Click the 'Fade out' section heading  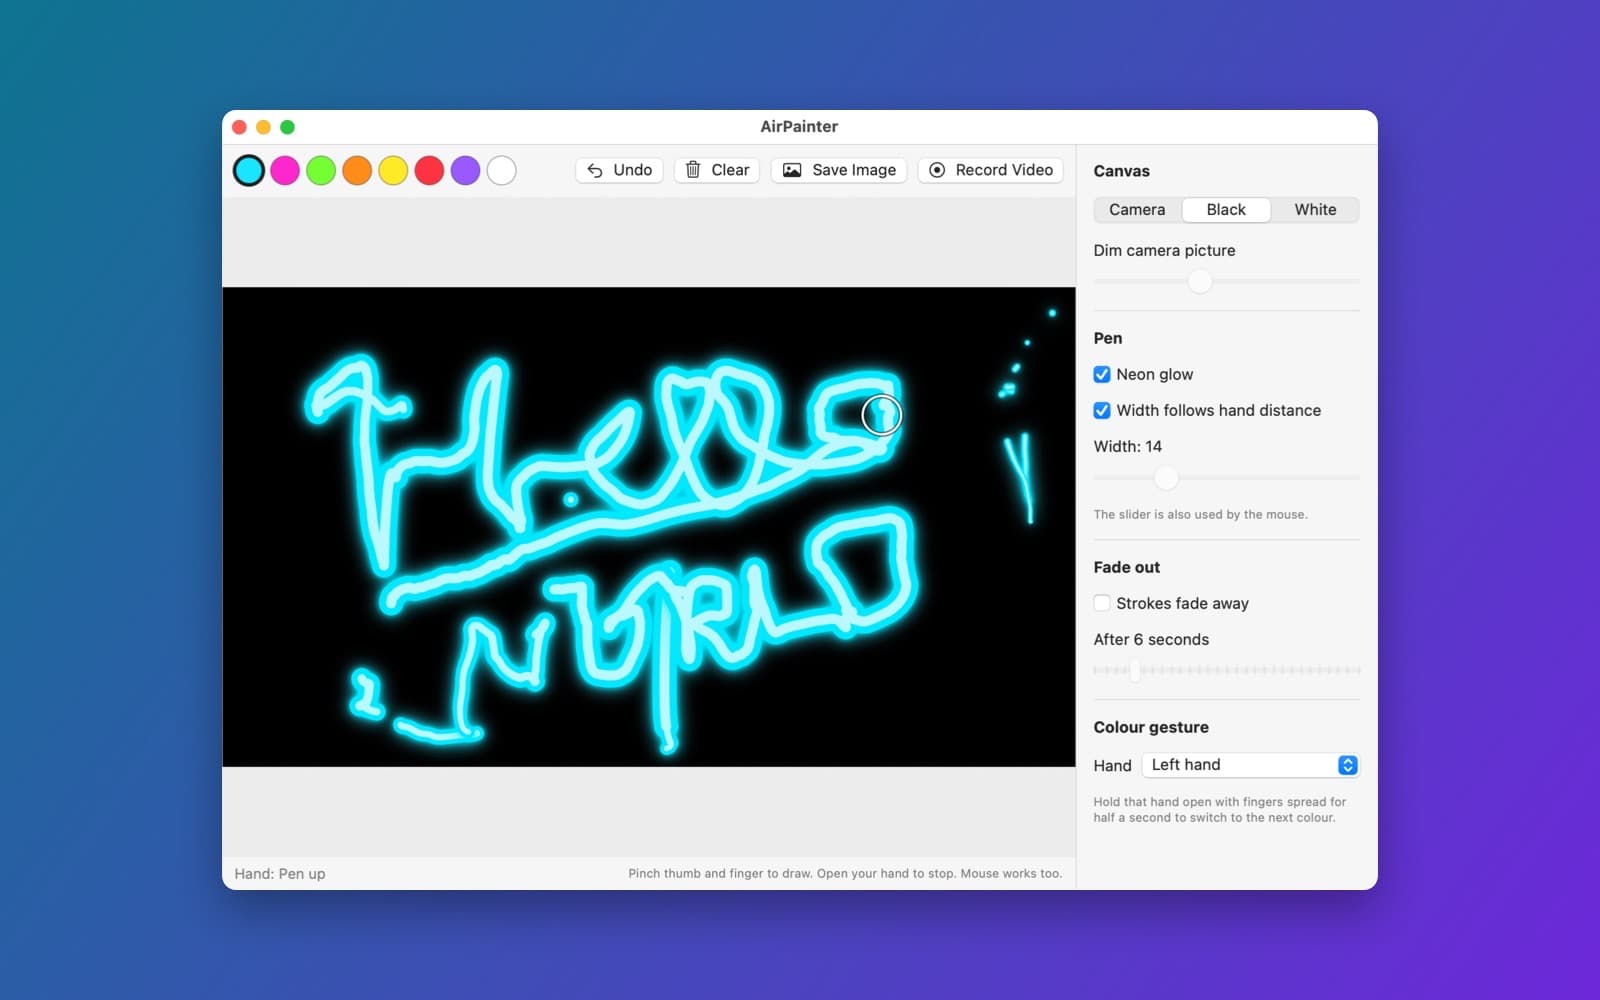coord(1127,567)
